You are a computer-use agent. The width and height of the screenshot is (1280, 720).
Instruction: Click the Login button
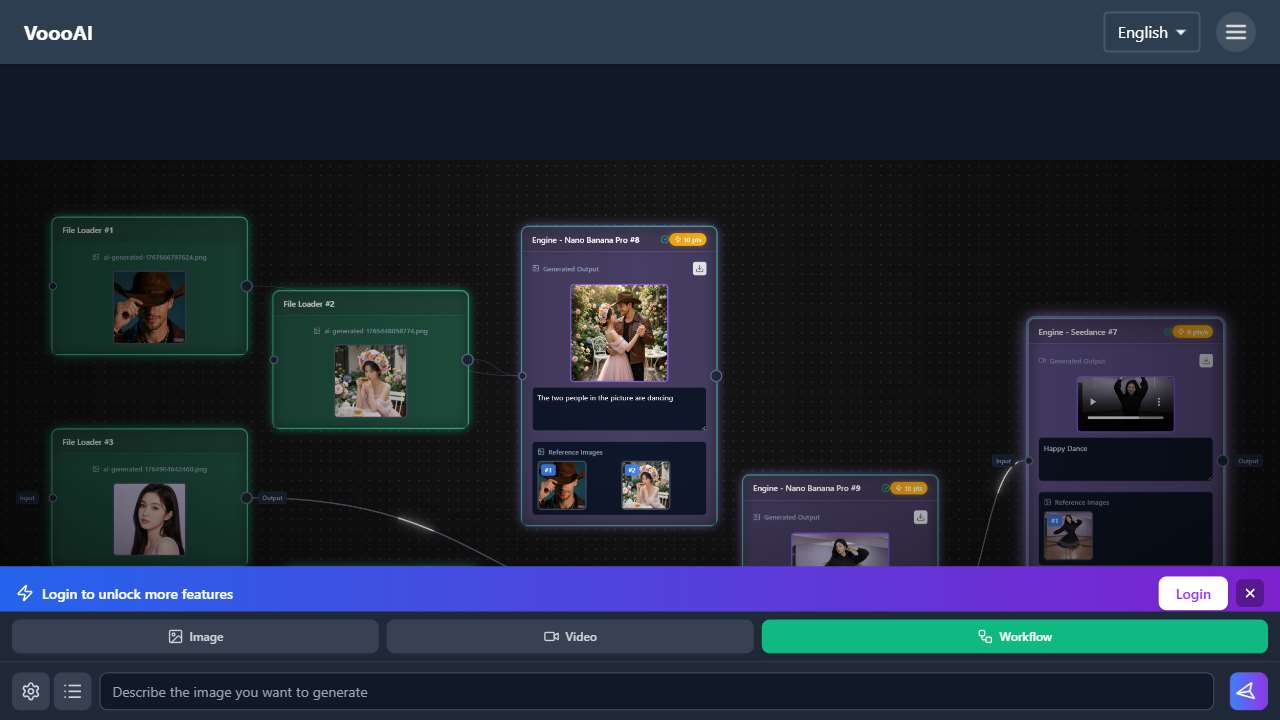point(1193,593)
